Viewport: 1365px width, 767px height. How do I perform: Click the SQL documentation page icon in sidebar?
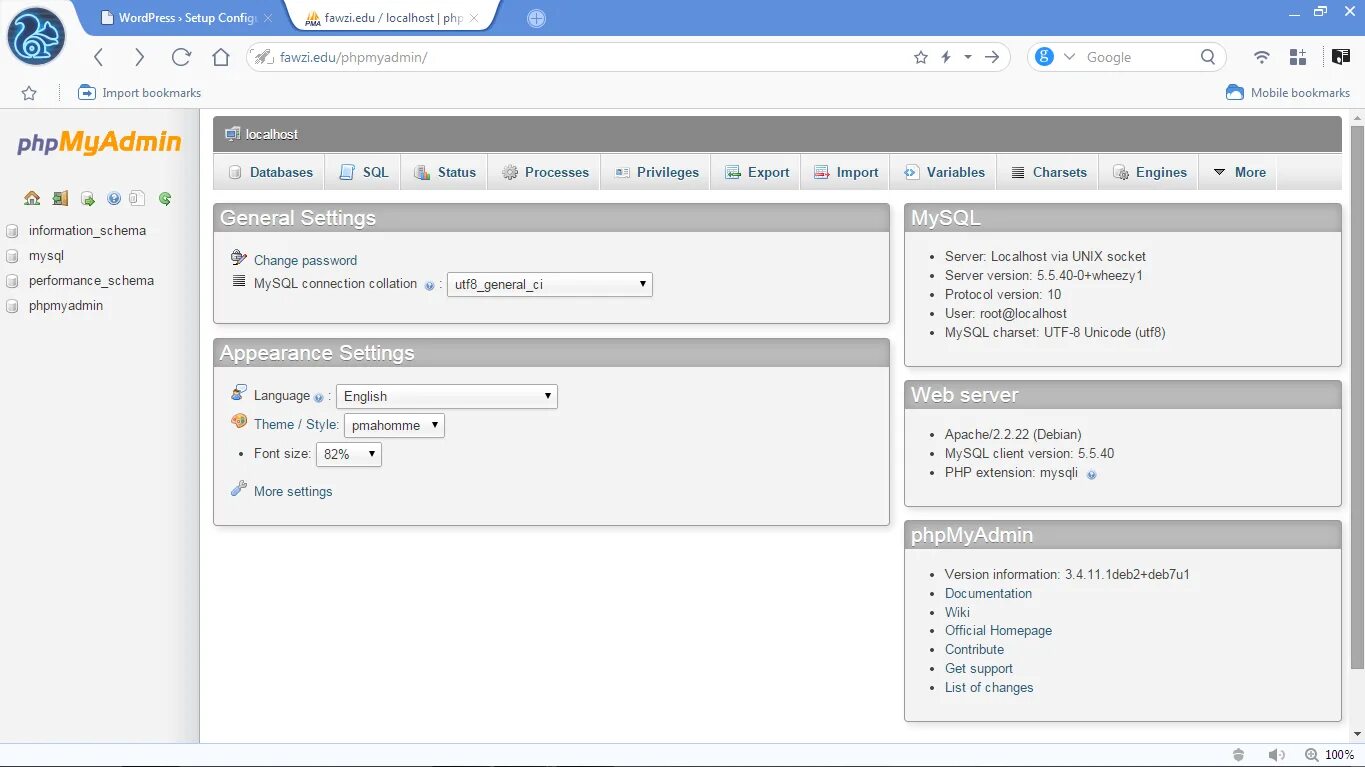coord(138,198)
